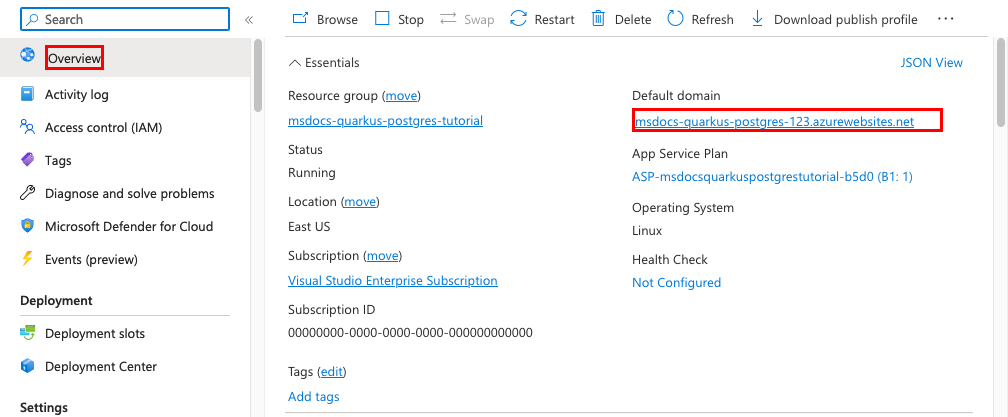Viewport: 1008px width, 417px height.
Task: Open Tags in the sidebar
Action: (58, 161)
